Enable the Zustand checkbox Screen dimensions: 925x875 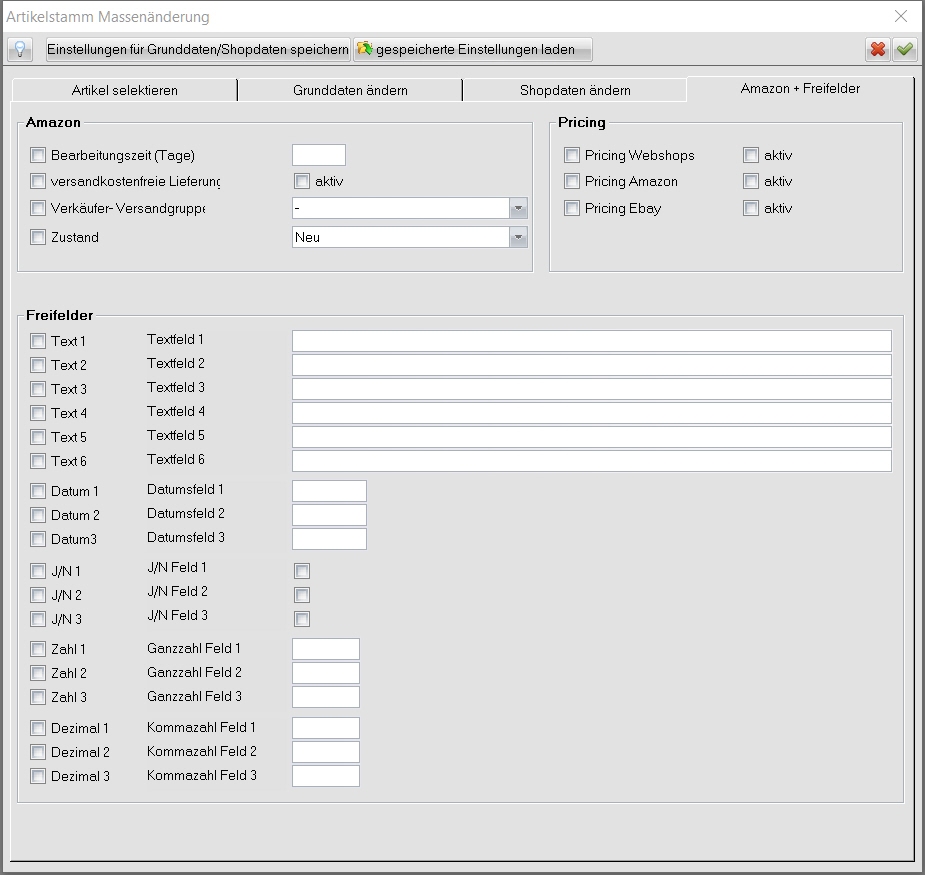click(38, 237)
